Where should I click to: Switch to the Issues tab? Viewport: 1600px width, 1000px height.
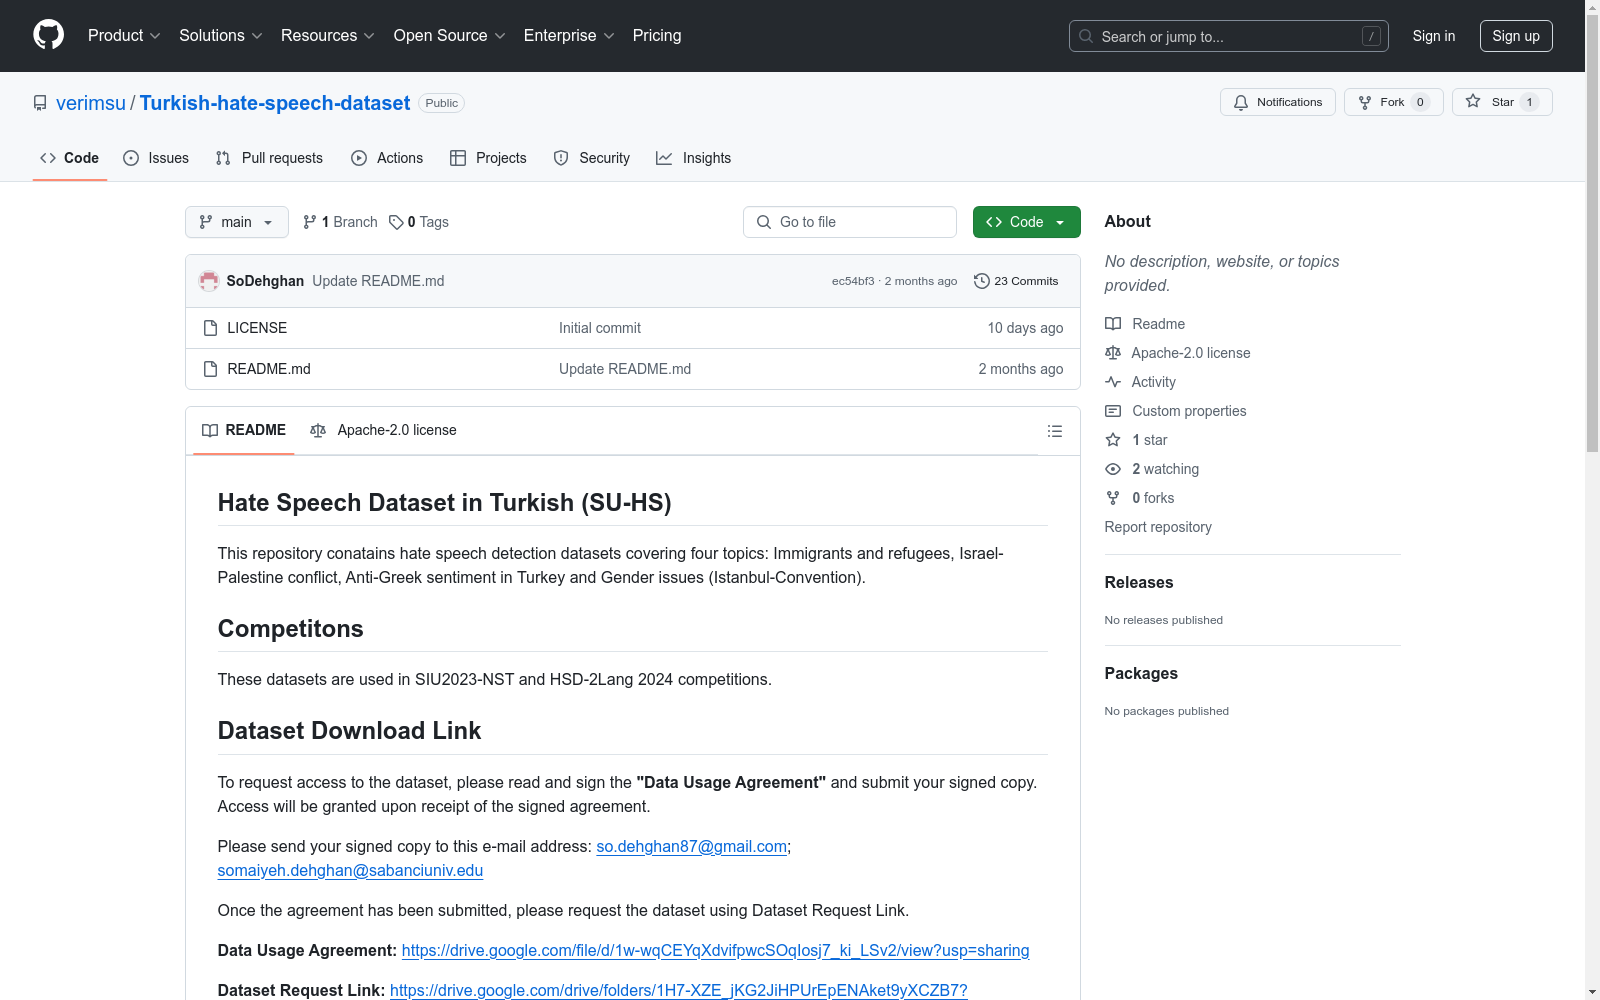(156, 158)
